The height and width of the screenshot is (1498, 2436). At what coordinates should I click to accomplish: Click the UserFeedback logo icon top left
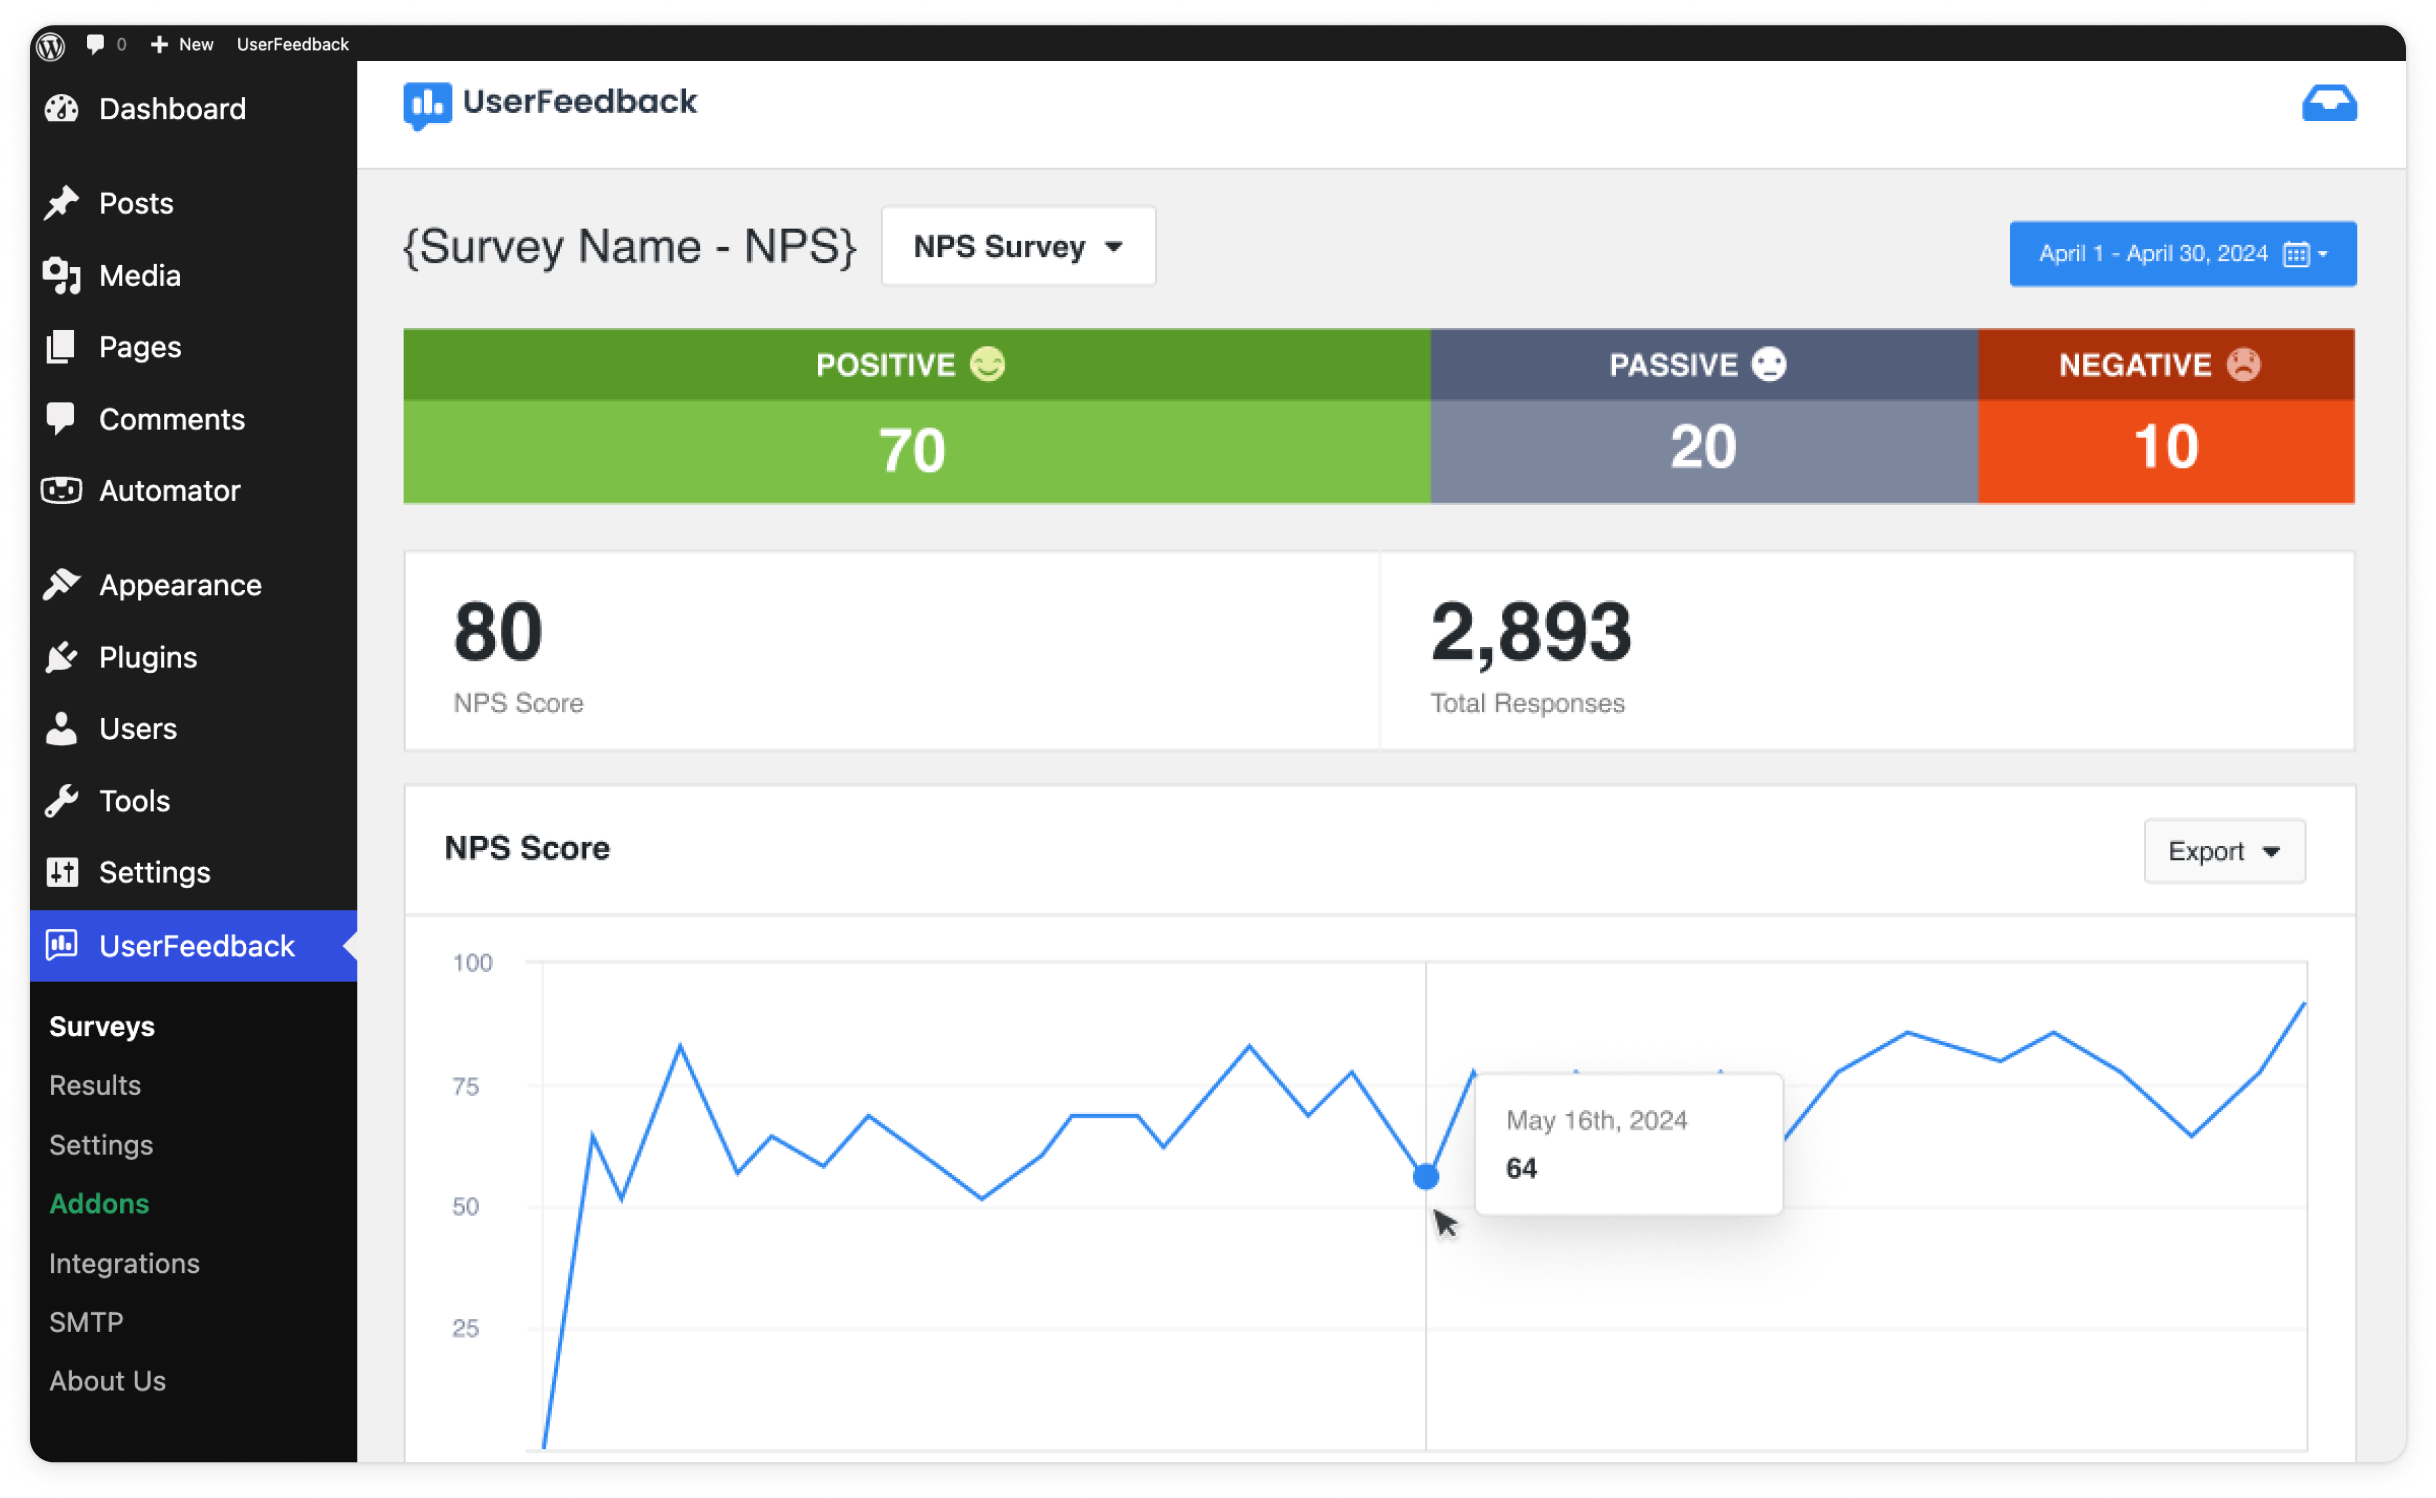[425, 103]
